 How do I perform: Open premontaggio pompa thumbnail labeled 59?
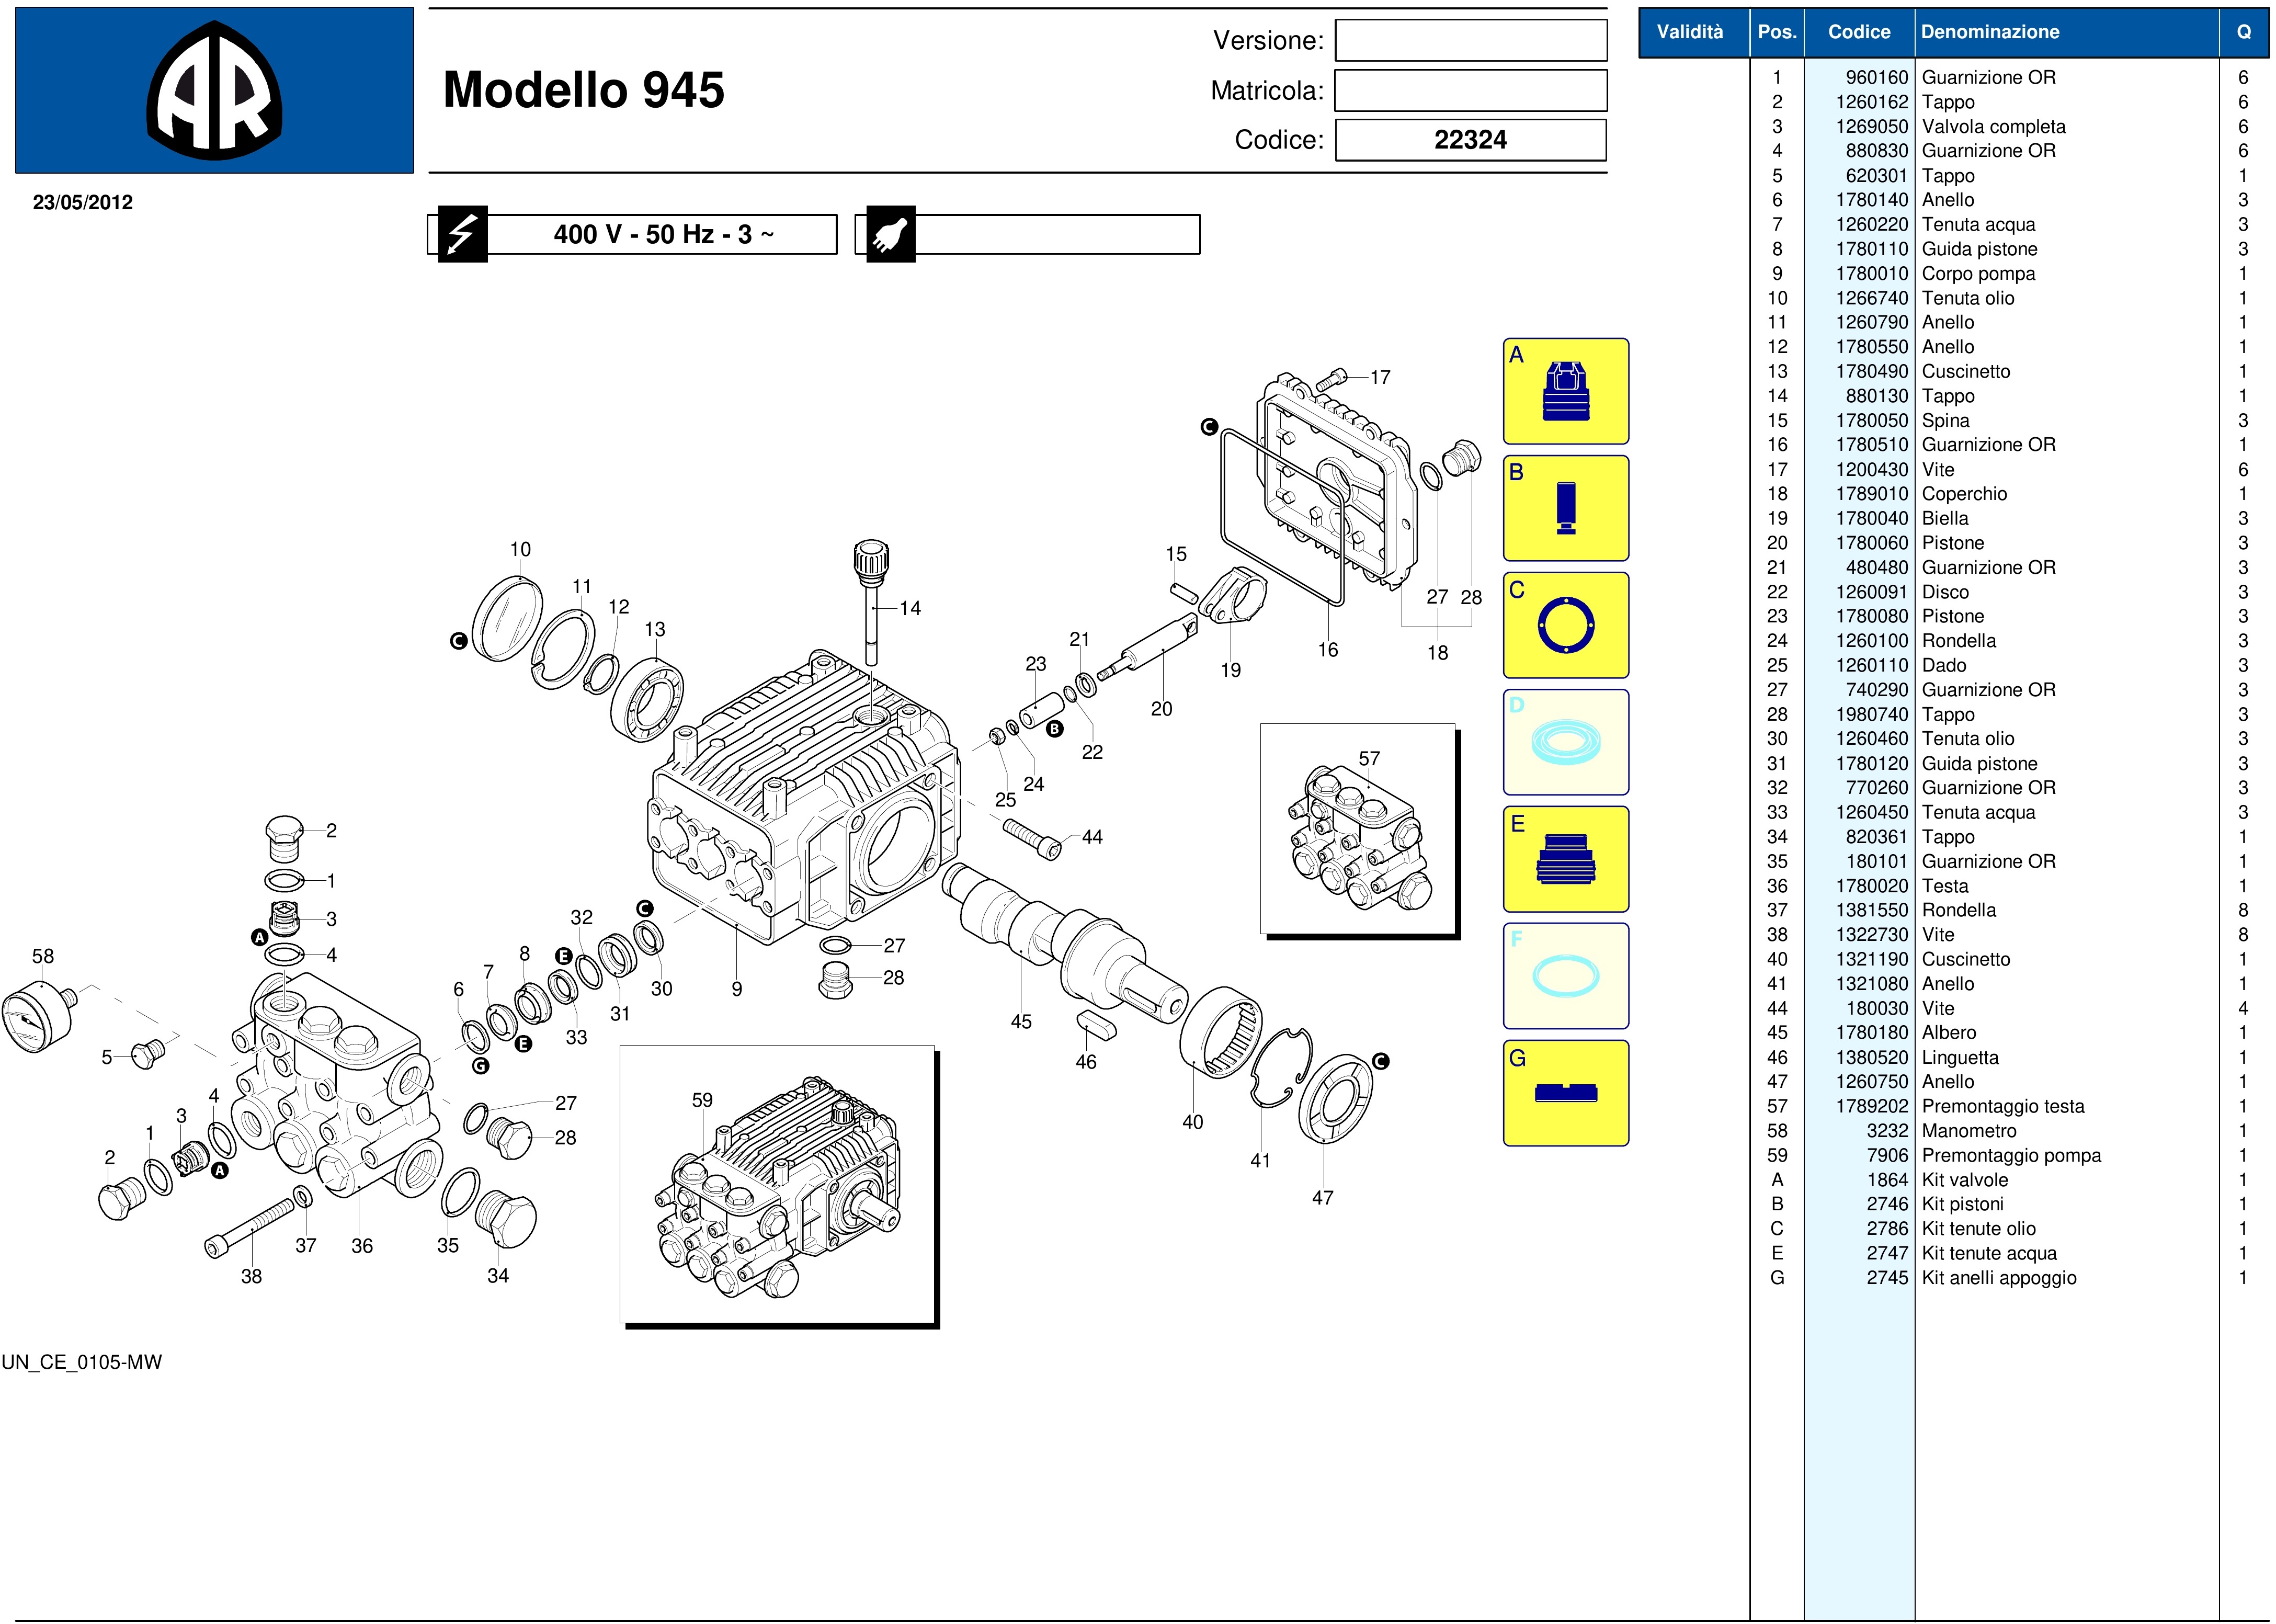[777, 1184]
